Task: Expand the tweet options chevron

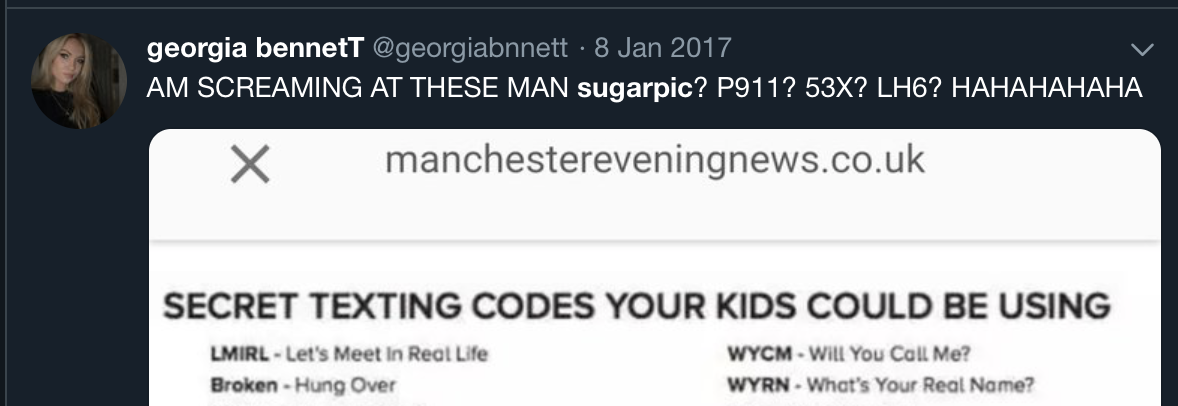Action: click(1142, 50)
